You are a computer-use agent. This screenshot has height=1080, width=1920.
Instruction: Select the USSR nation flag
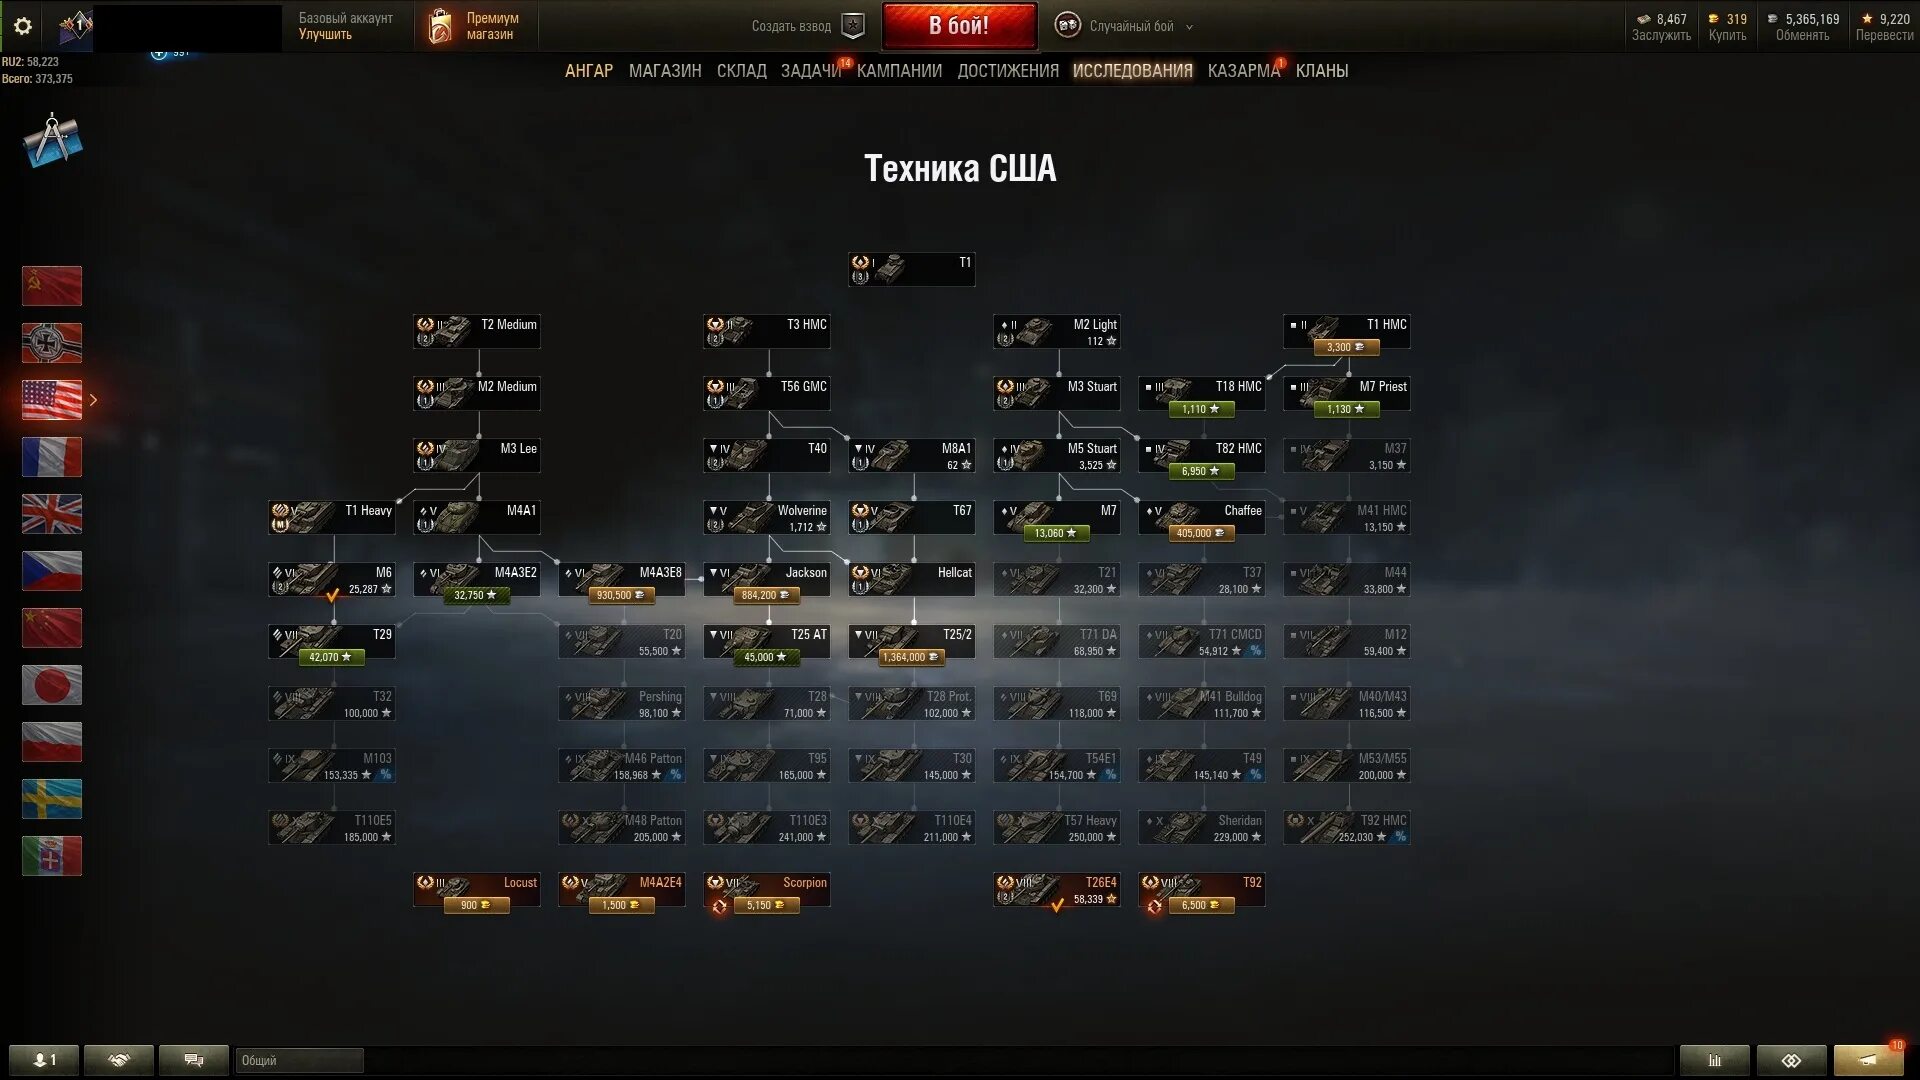pyautogui.click(x=52, y=286)
